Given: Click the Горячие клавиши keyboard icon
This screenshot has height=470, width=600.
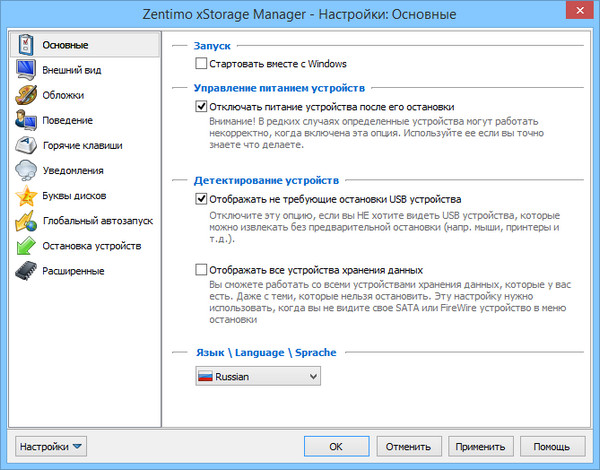Looking at the screenshot, I should (26, 145).
